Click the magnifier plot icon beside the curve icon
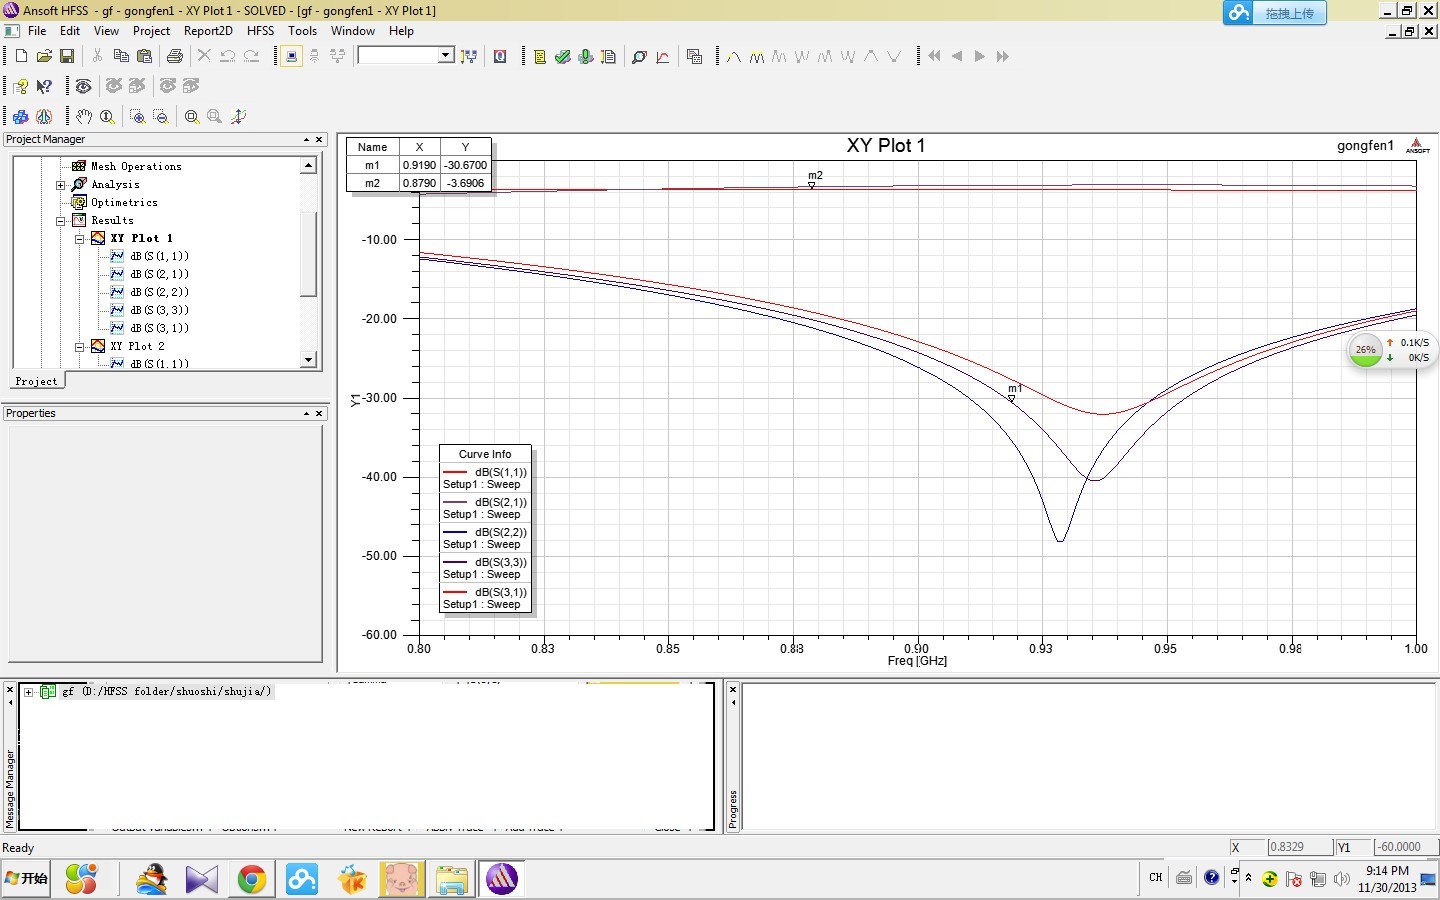The image size is (1440, 900). (640, 56)
